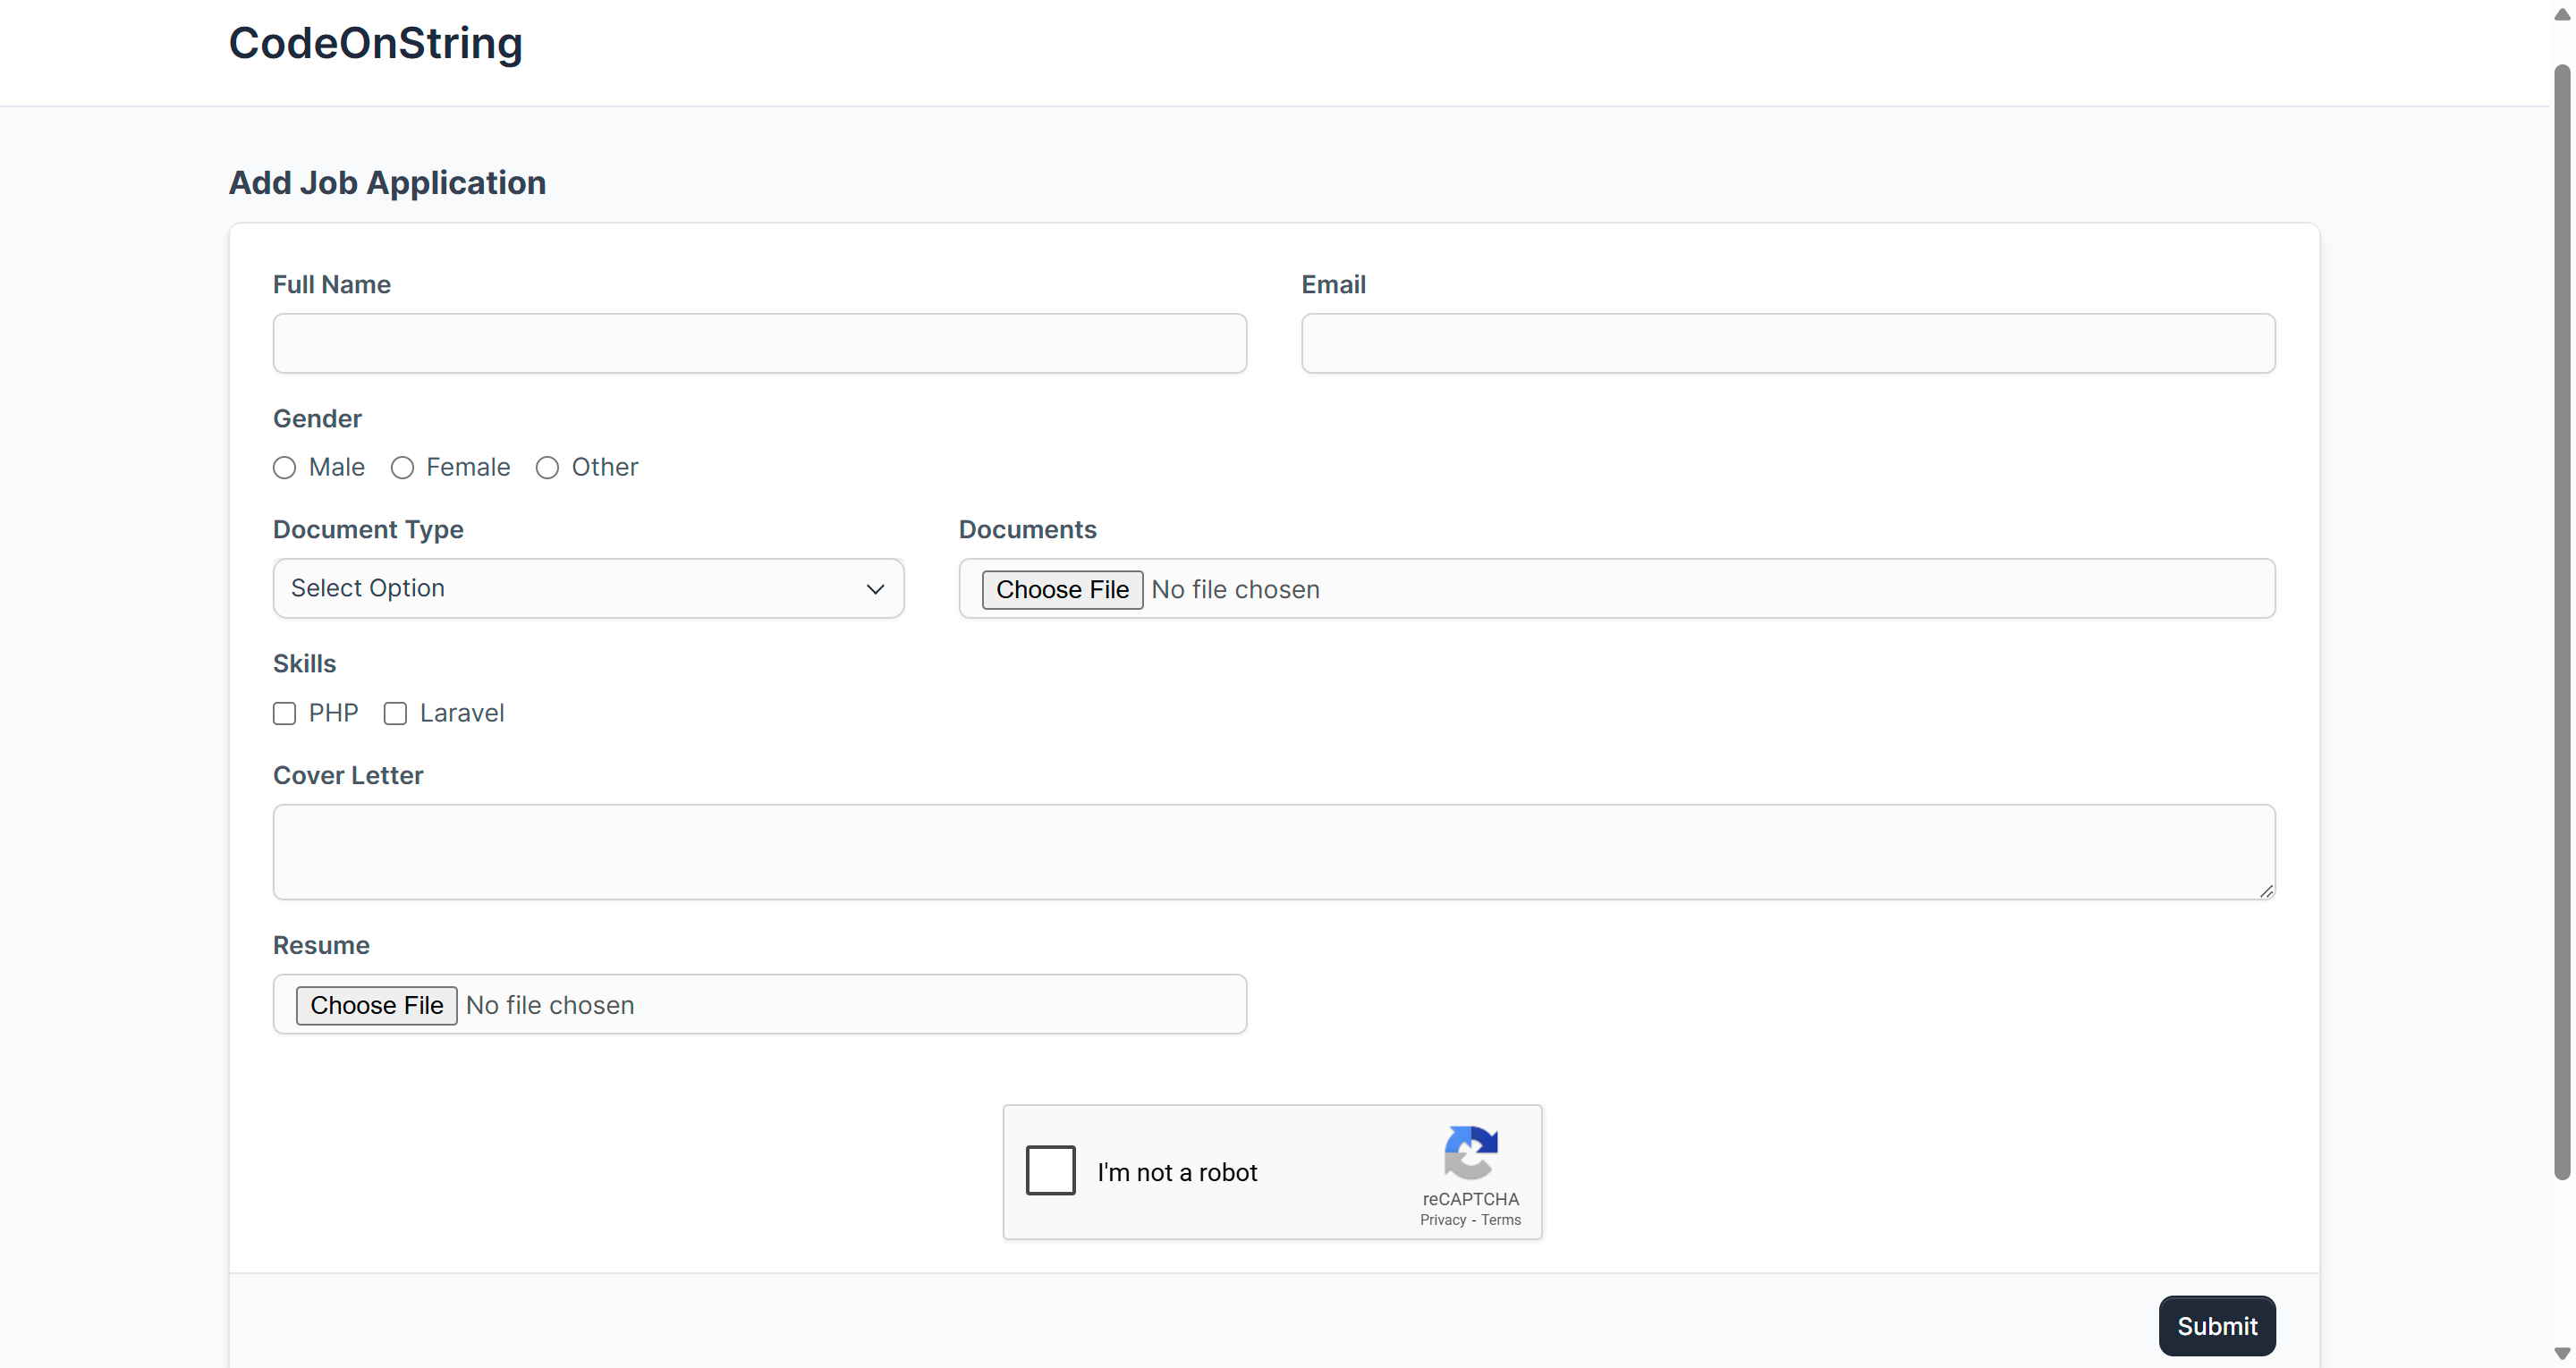
Task: Open the reCAPTCHA Privacy link
Action: point(1443,1220)
